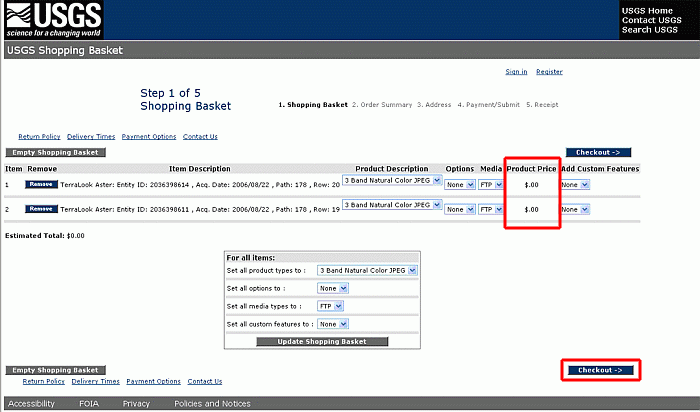Open the FOIA footer item
700x412 pixels.
88,404
